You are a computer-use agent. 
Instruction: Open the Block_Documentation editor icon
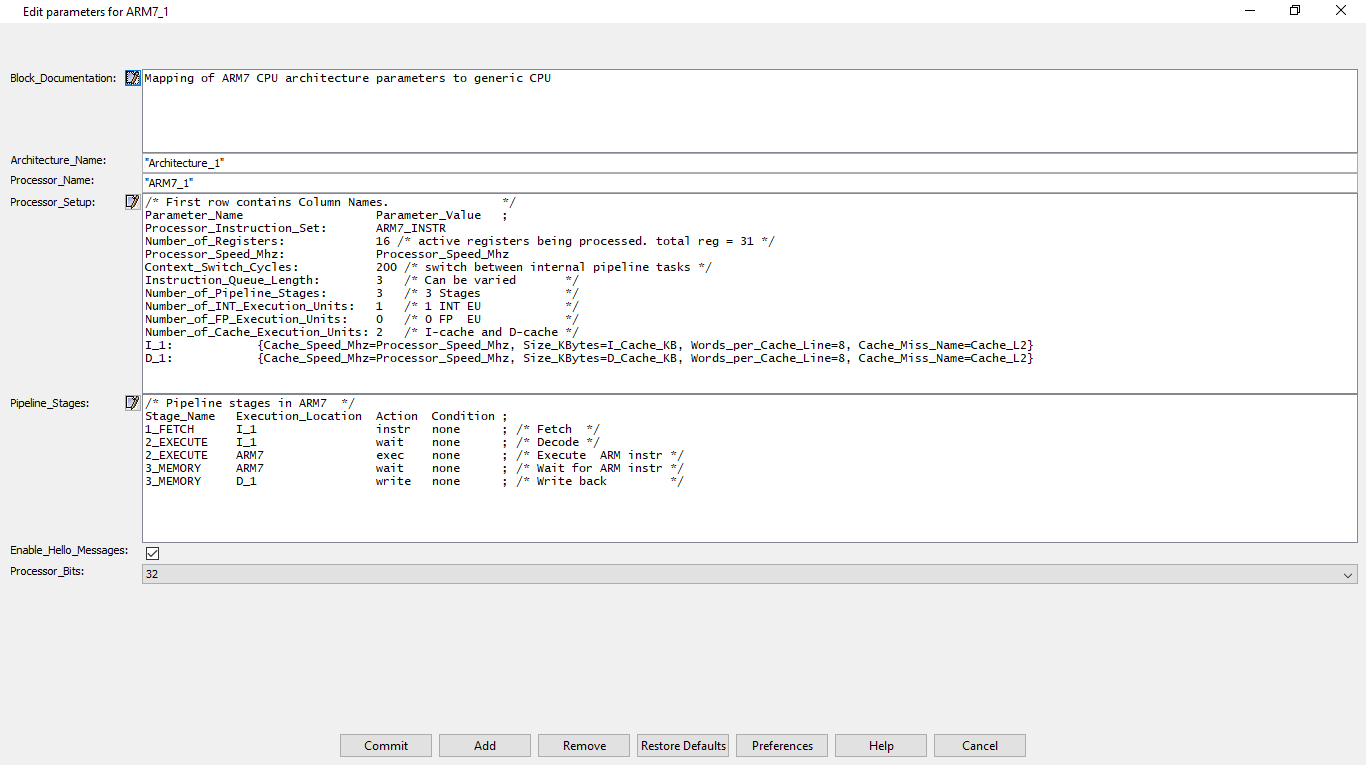[x=133, y=78]
